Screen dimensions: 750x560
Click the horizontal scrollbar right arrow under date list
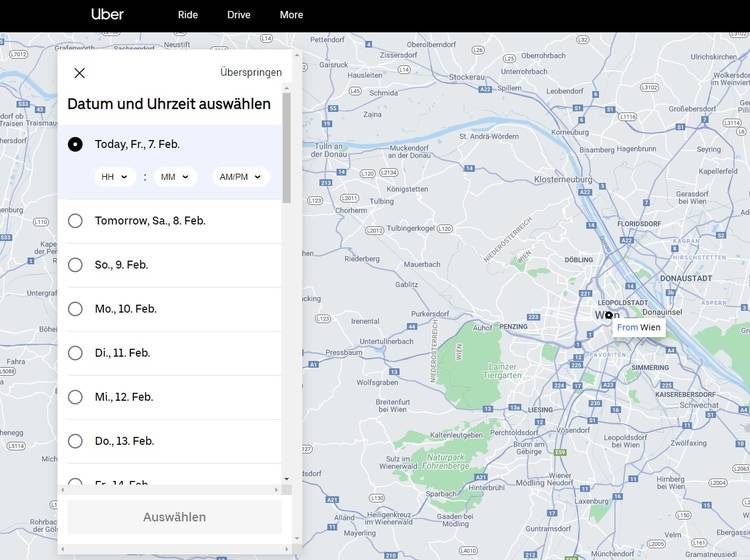(x=276, y=490)
